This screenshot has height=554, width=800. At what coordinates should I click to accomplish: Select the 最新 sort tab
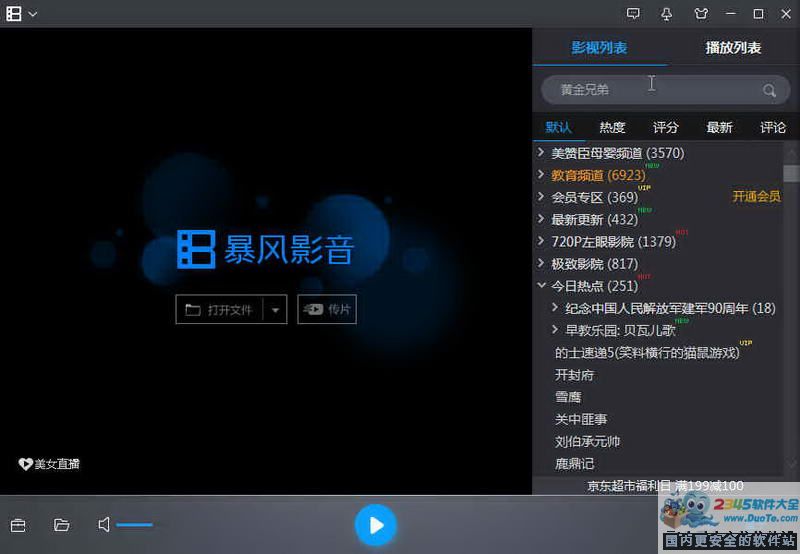click(x=719, y=127)
